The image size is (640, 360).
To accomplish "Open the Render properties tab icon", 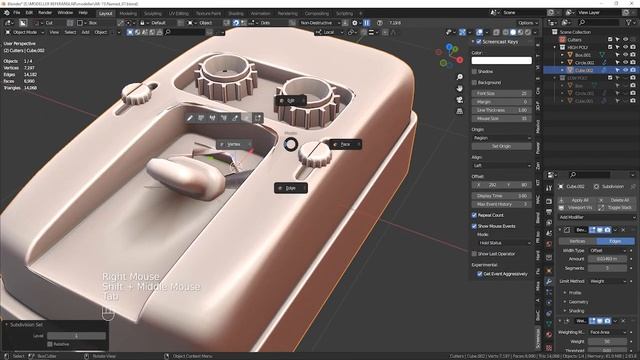I will click(x=549, y=201).
